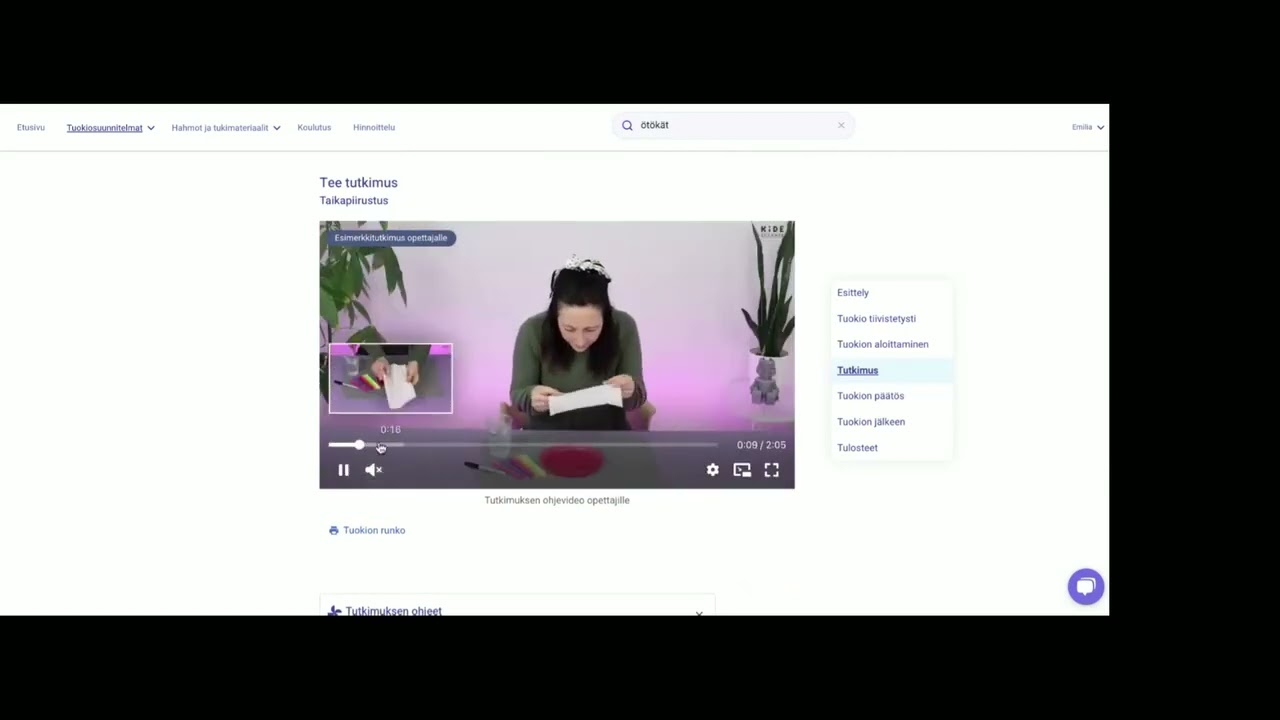This screenshot has width=1280, height=720.
Task: Open video settings gear
Action: (x=712, y=470)
